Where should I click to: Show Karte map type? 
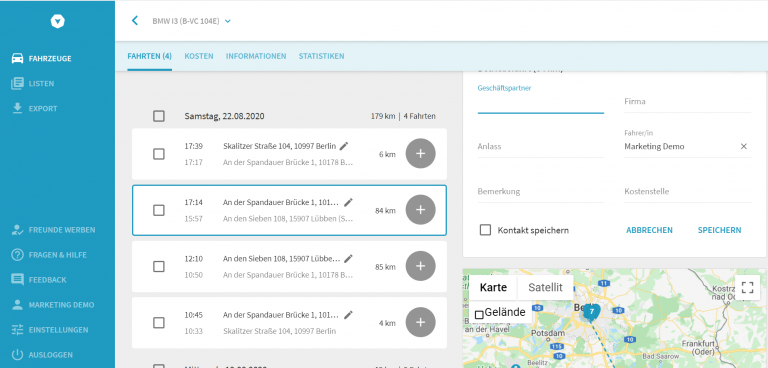[493, 288]
